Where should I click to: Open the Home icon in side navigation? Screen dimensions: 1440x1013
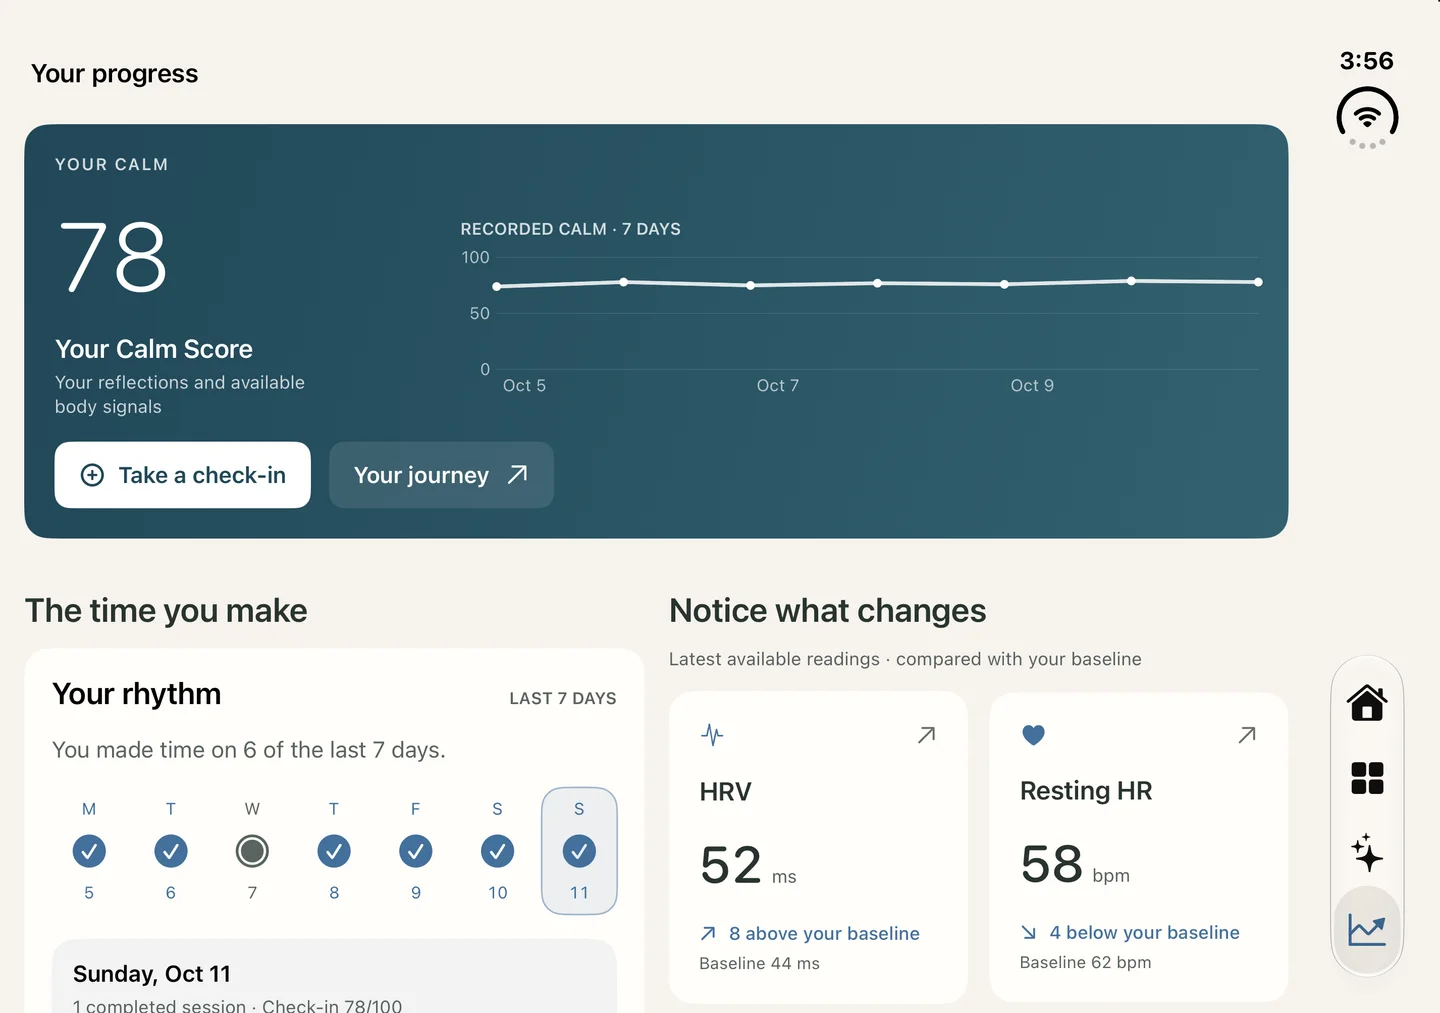(x=1367, y=703)
